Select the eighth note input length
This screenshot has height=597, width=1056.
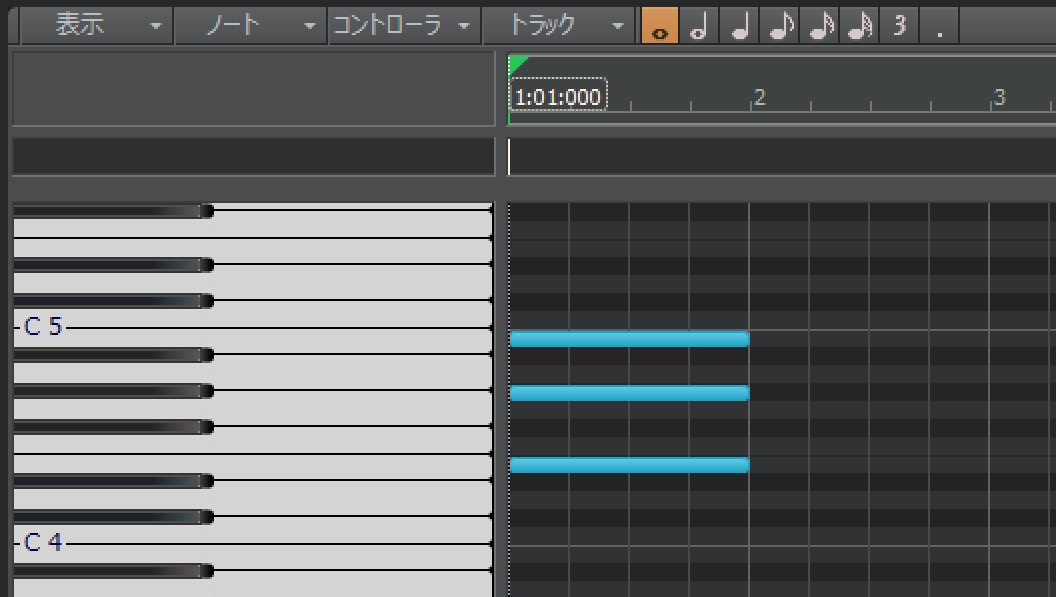pyautogui.click(x=779, y=26)
